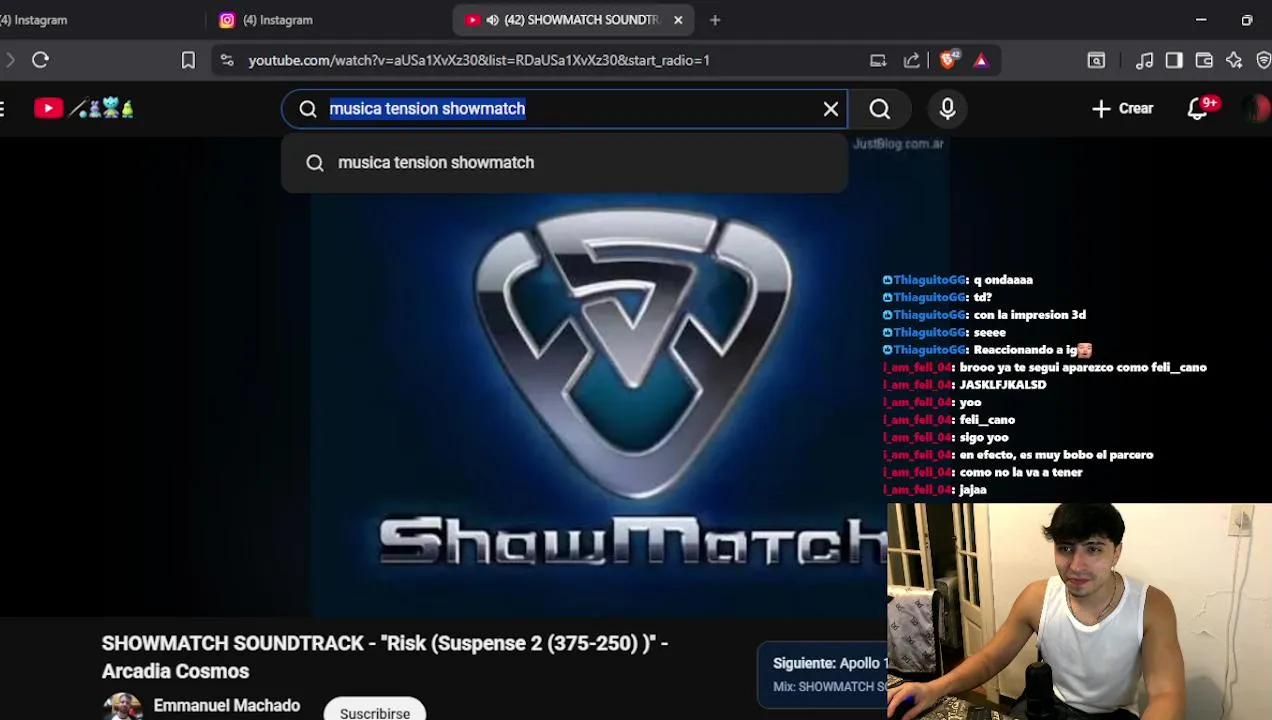Screen dimensions: 1272x720
Task: Open the Brave playlist music-note icon
Action: tap(1145, 60)
